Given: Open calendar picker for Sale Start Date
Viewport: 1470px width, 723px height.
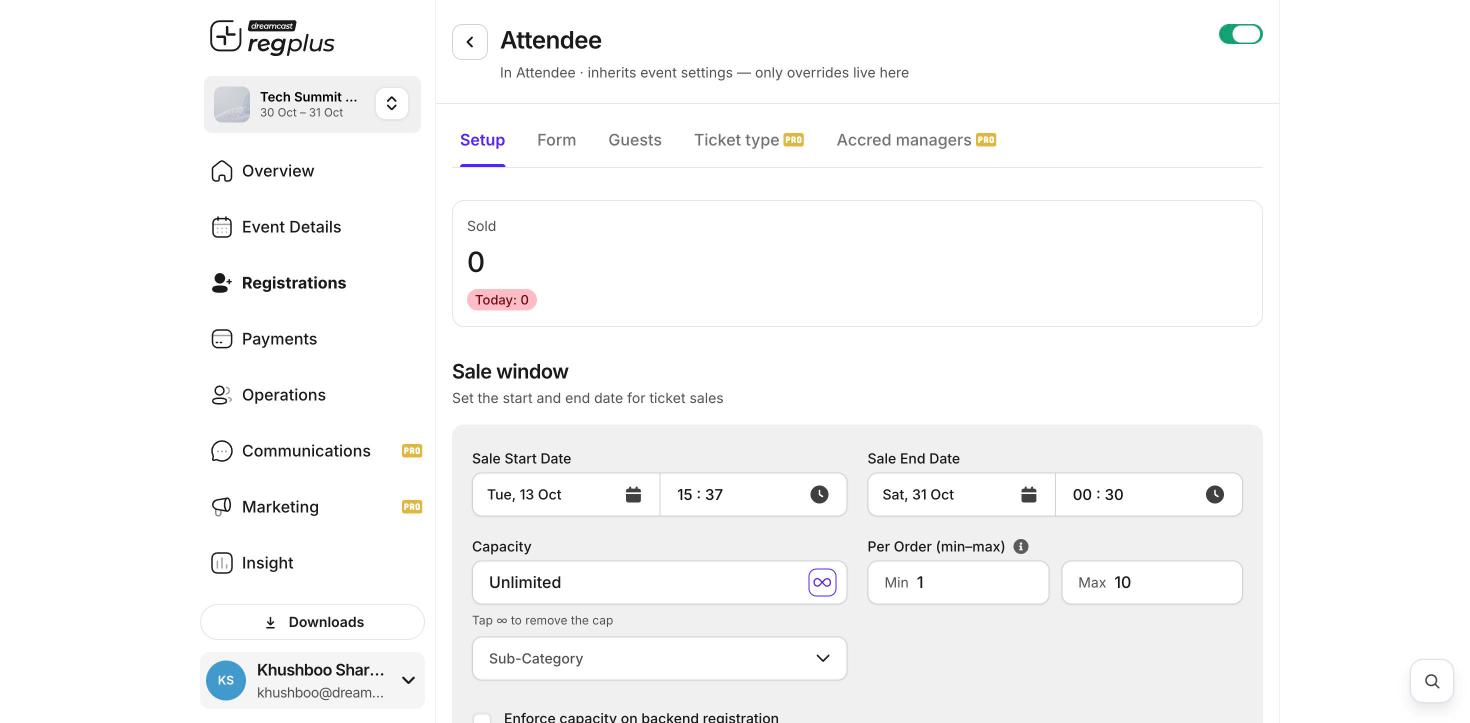Looking at the screenshot, I should coord(633,495).
